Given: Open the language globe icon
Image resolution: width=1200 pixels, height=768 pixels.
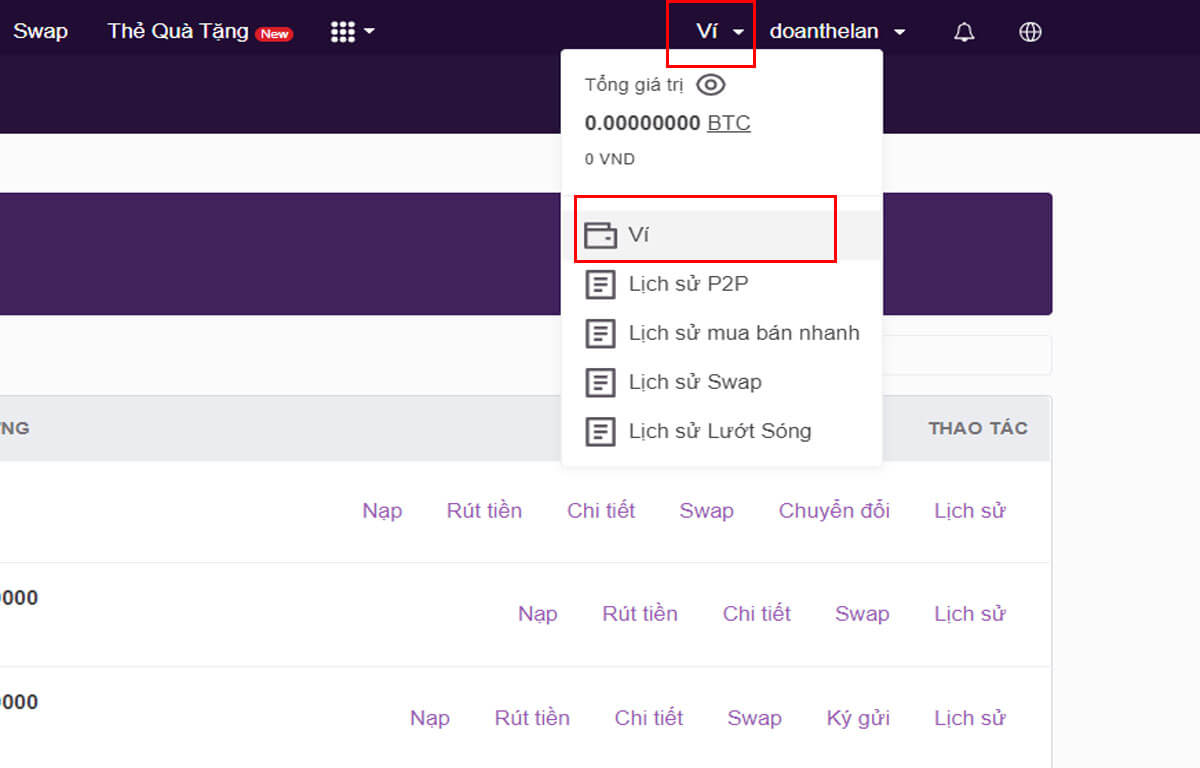Looking at the screenshot, I should pyautogui.click(x=1030, y=32).
